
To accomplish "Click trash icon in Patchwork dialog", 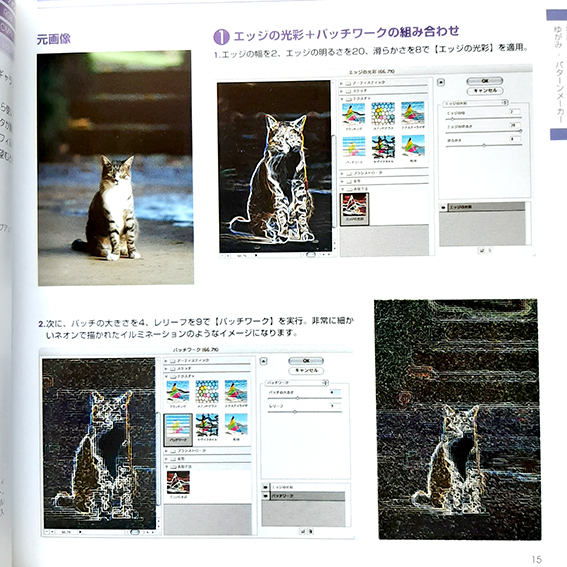I will pos(311,531).
